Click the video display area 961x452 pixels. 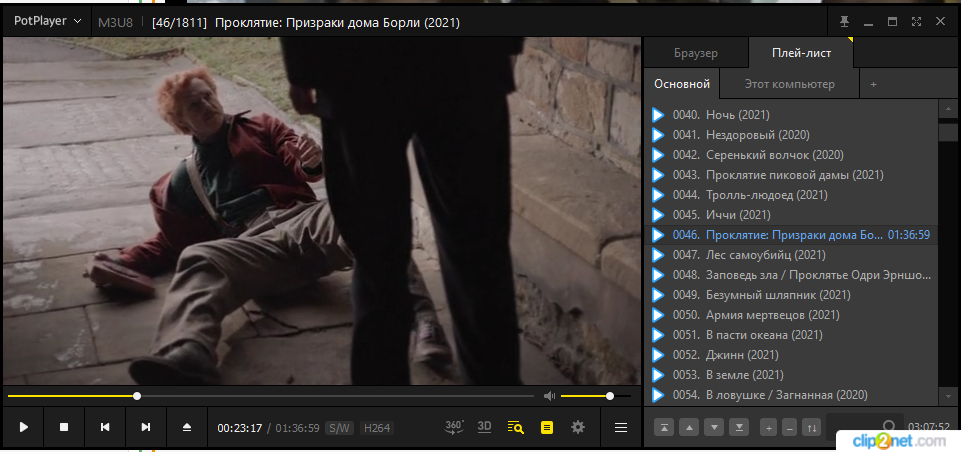[x=322, y=211]
